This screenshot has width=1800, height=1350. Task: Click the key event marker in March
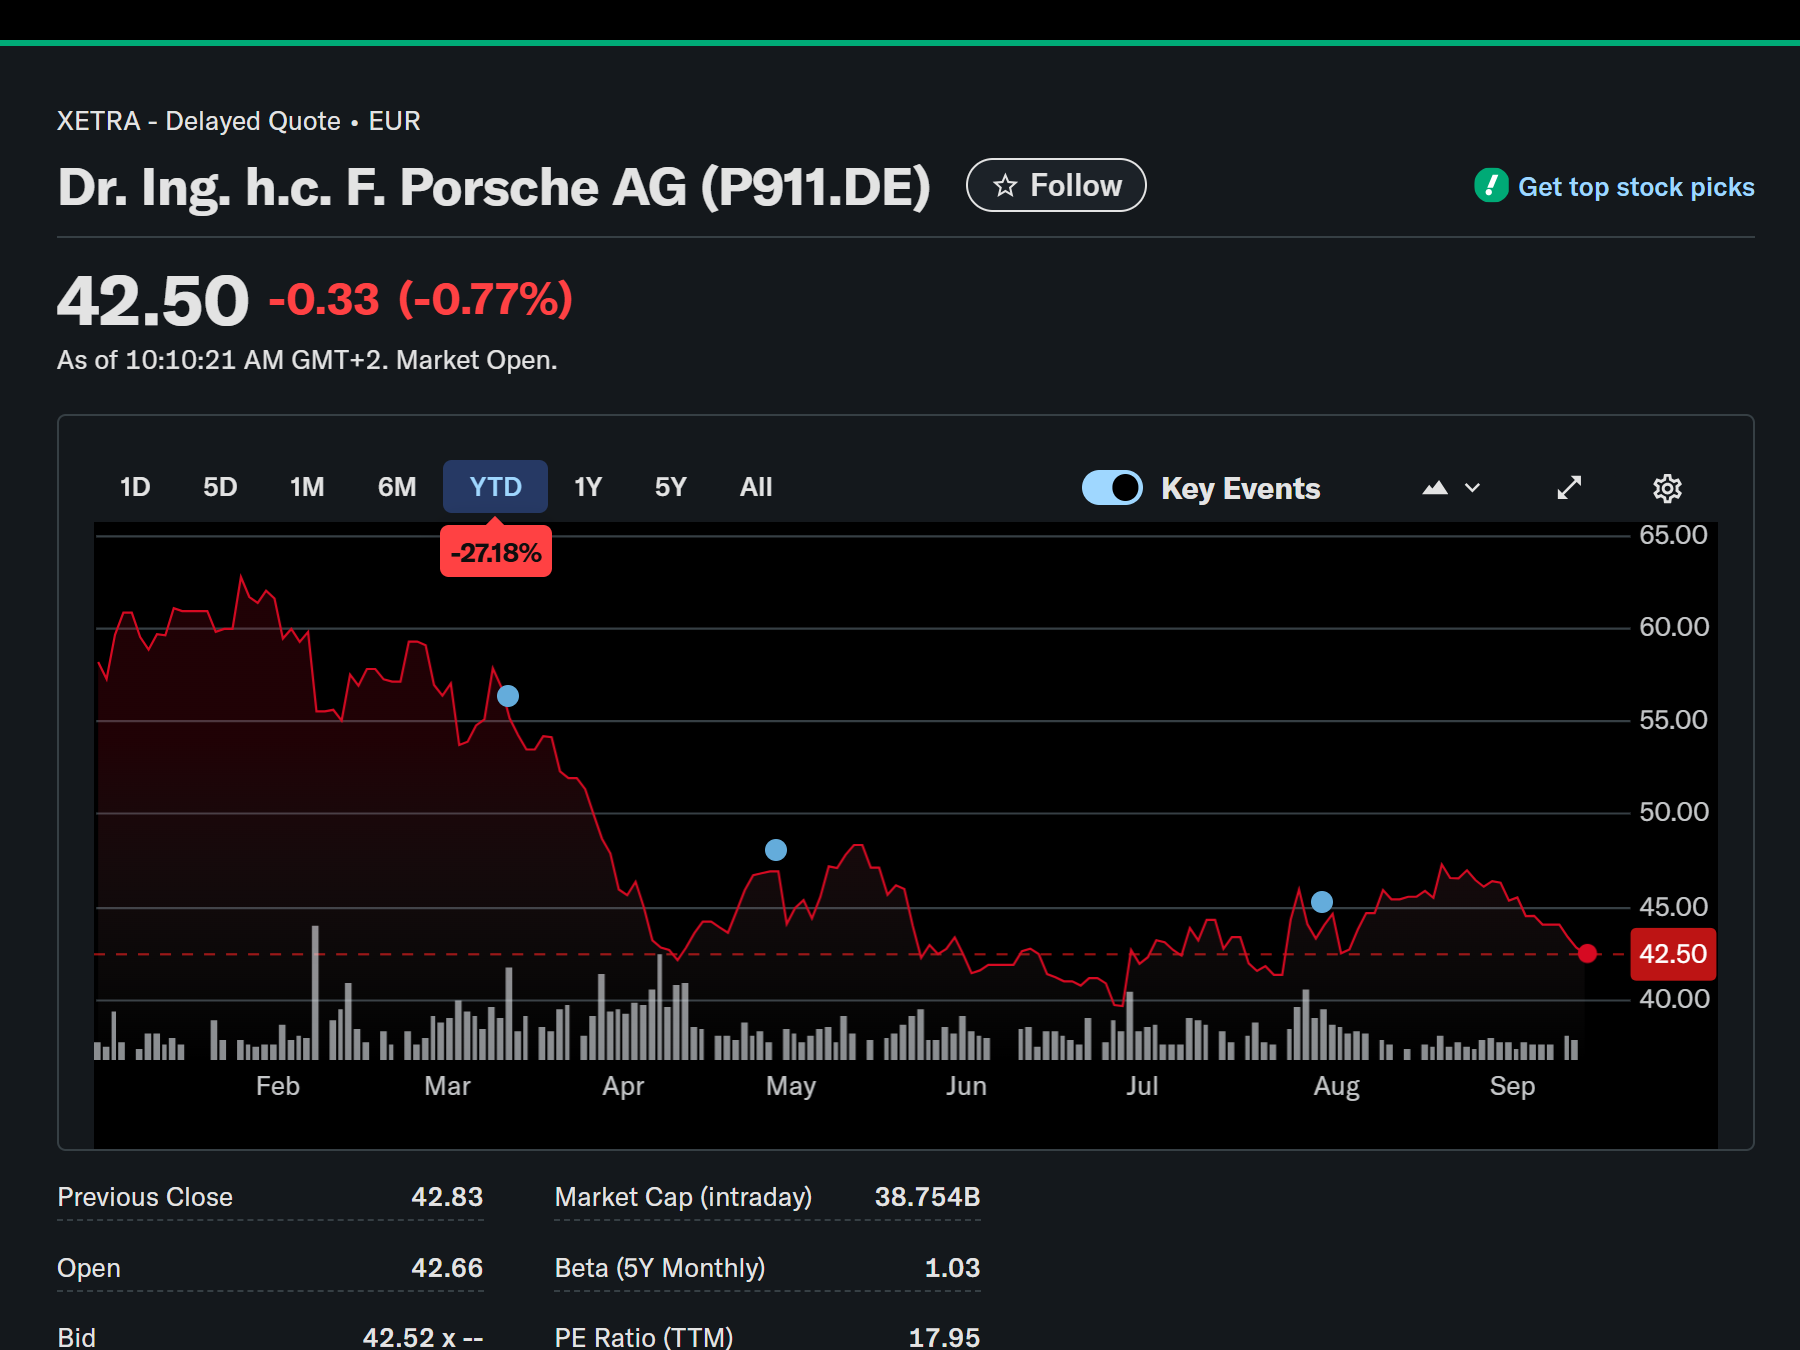(x=508, y=696)
